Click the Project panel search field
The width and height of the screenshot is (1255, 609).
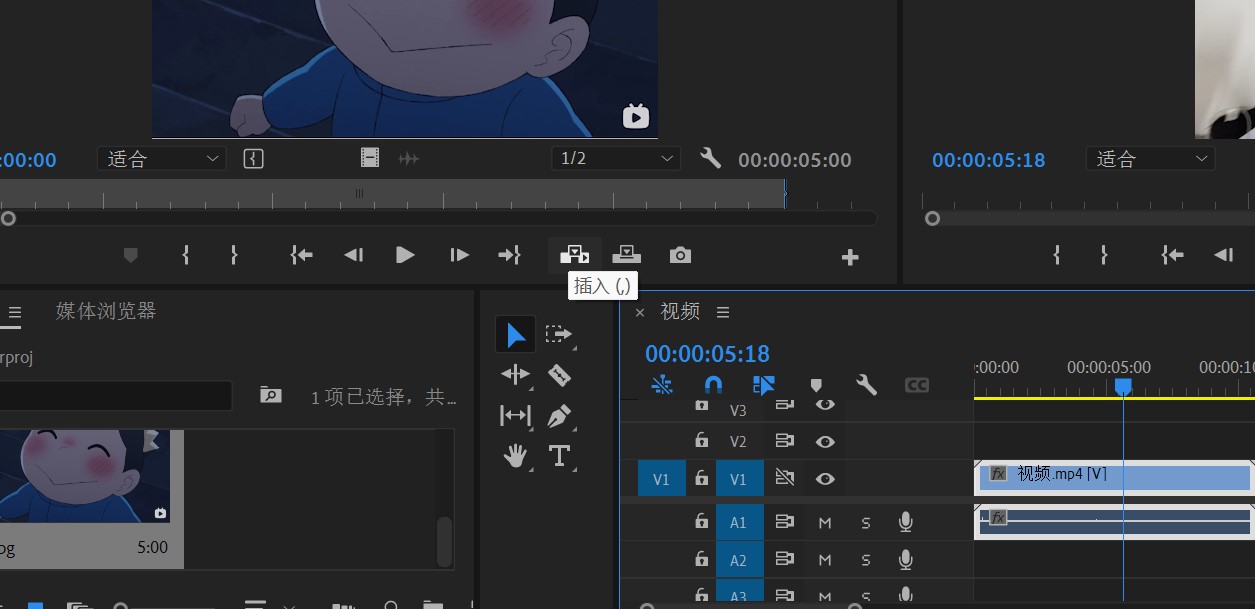[x=116, y=395]
